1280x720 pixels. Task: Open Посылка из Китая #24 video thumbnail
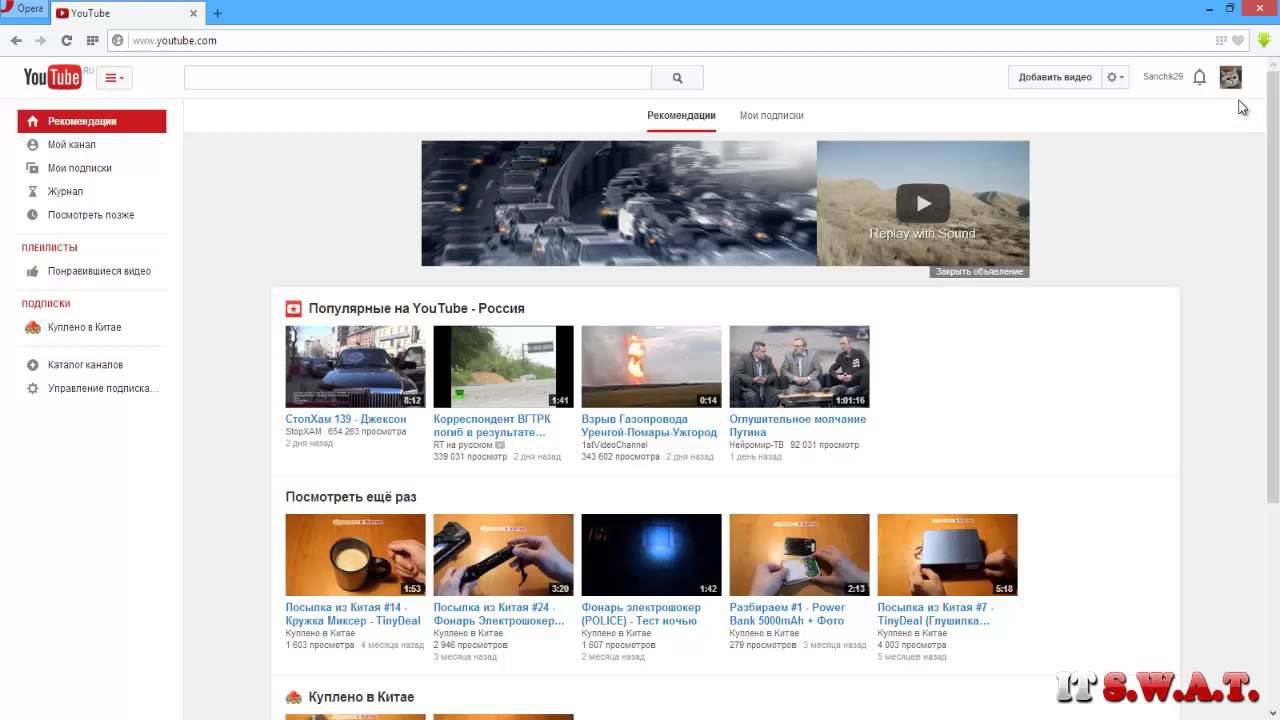[x=503, y=555]
